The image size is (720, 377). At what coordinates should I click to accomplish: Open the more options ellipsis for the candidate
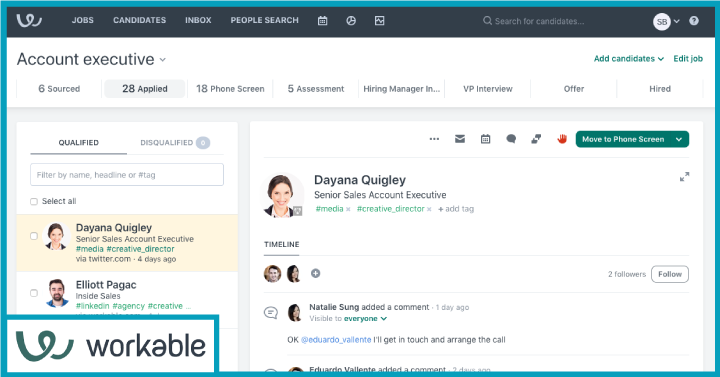434,139
